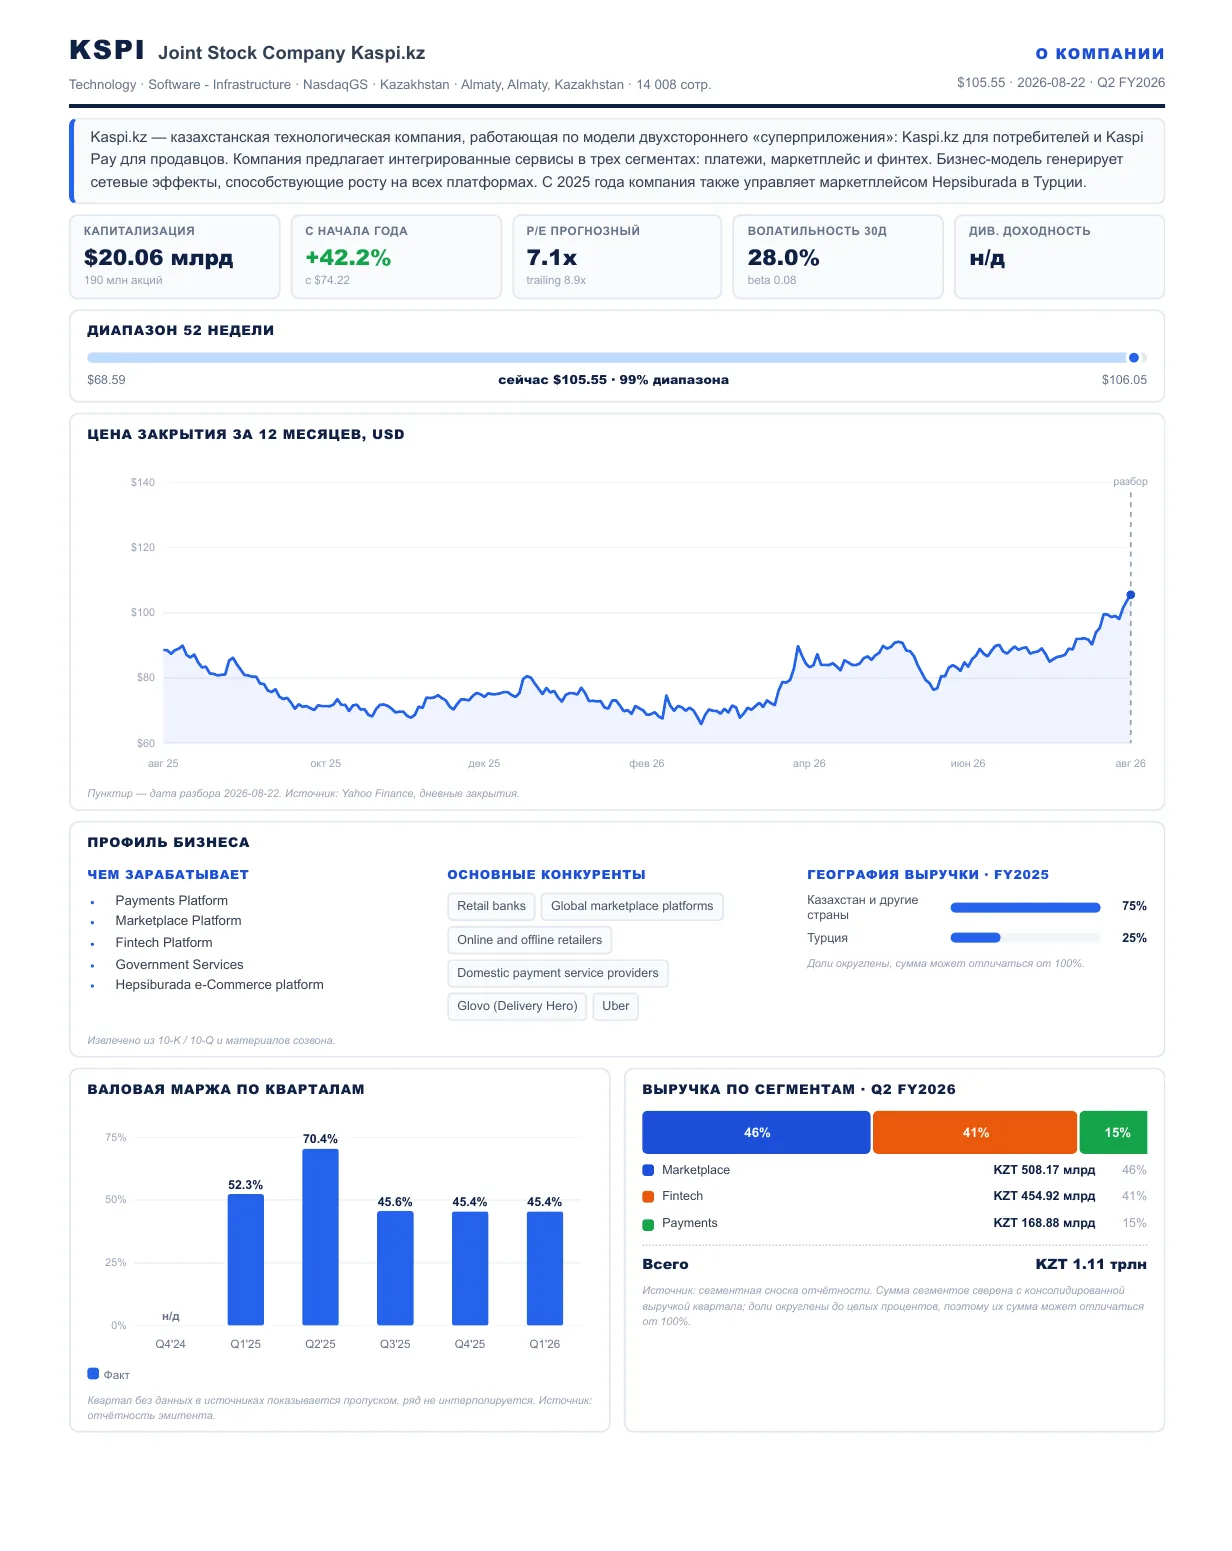This screenshot has height=1551, width=1232.
Task: Click the 52-week range position dot
Action: coord(1133,357)
